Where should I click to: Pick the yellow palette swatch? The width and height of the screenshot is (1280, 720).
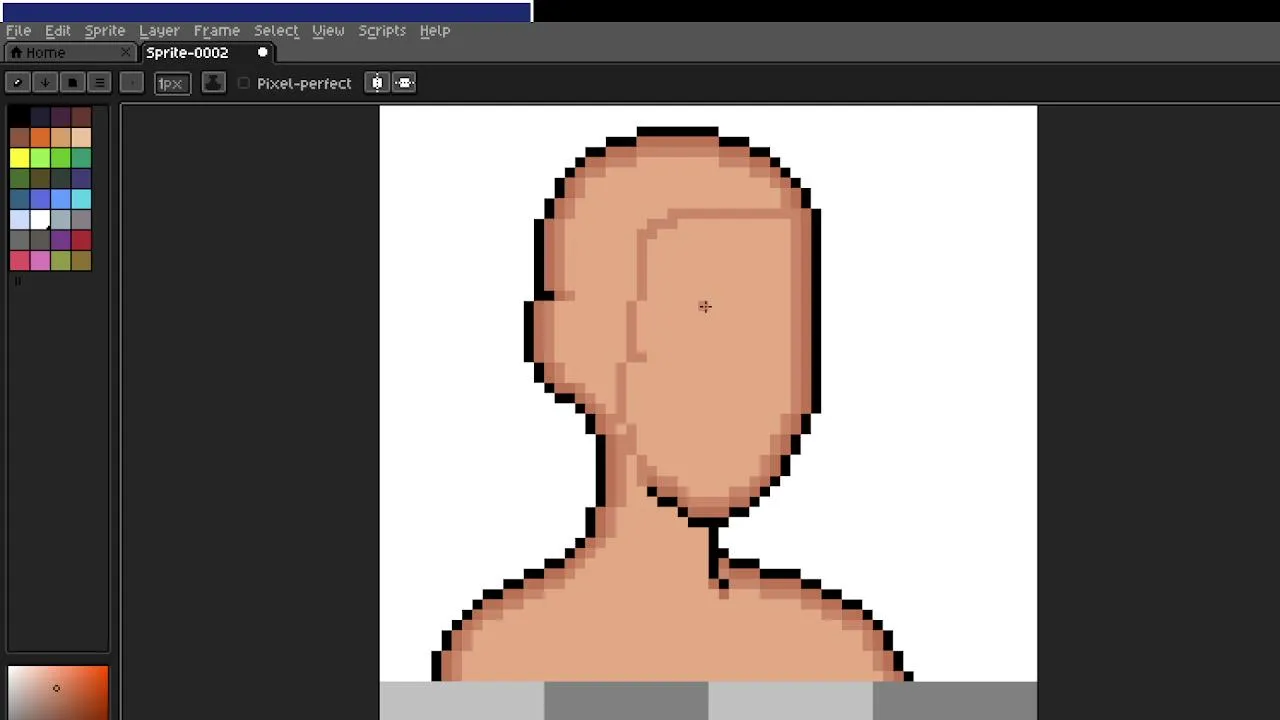coord(19,158)
